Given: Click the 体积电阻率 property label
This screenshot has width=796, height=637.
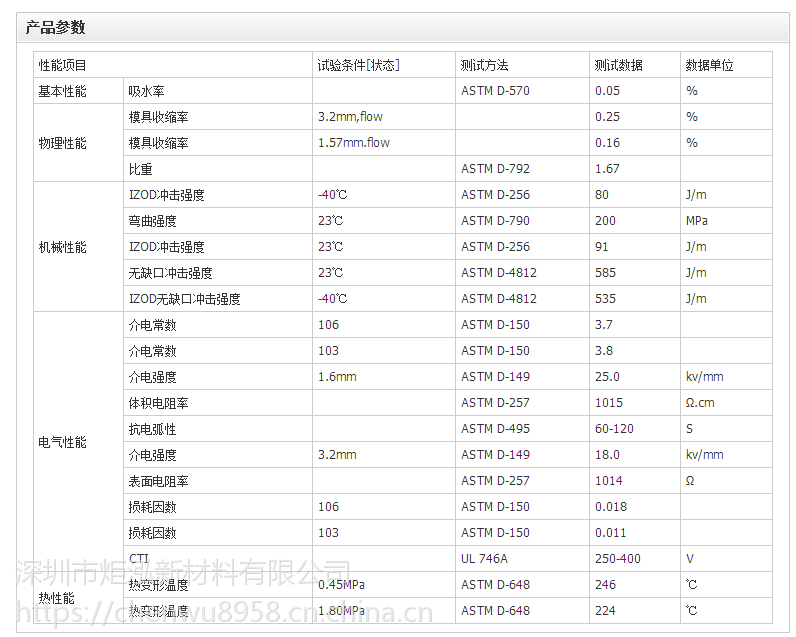Looking at the screenshot, I should pos(159,403).
